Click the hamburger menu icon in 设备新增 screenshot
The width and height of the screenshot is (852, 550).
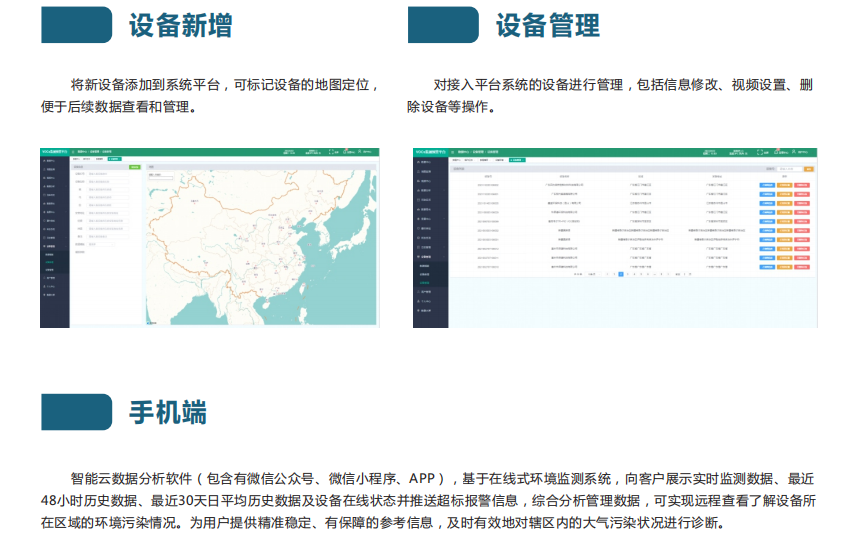tap(73, 152)
